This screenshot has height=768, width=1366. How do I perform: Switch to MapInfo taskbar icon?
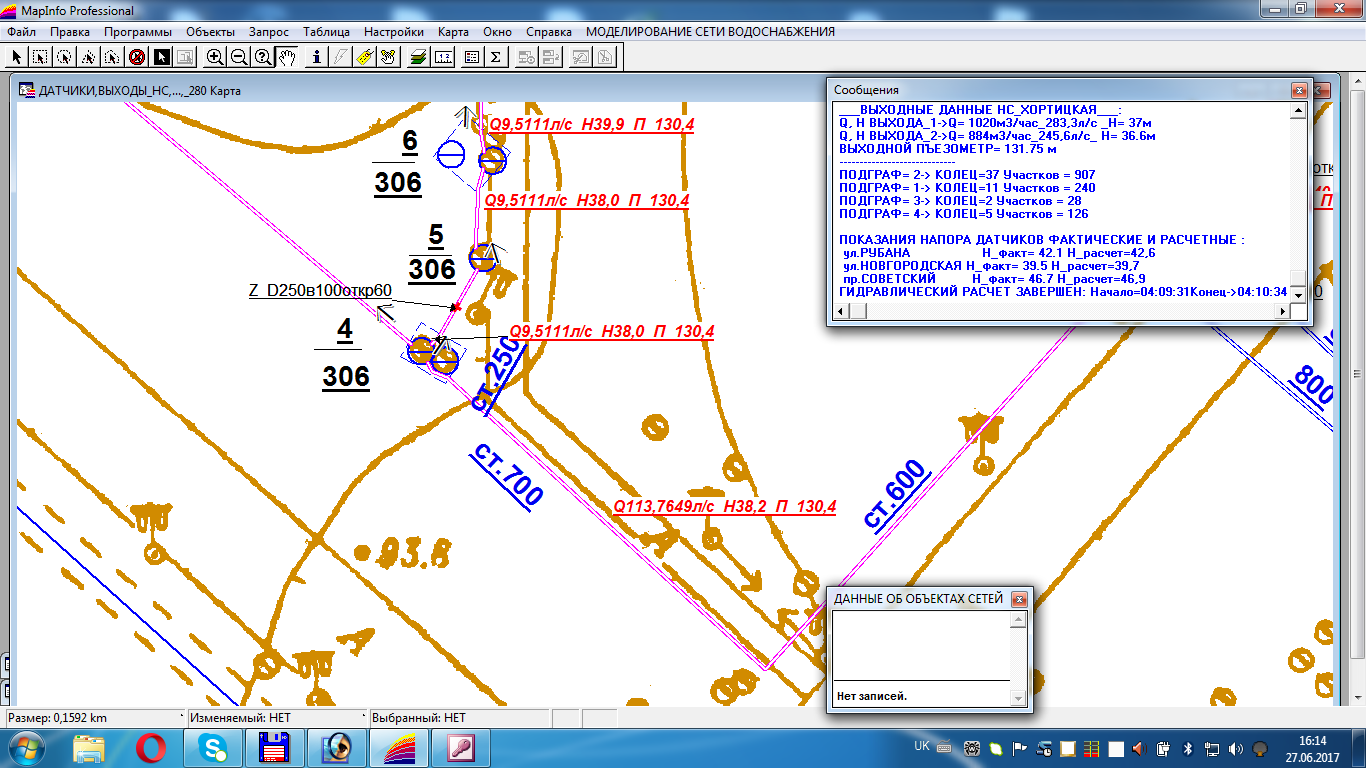[x=397, y=748]
